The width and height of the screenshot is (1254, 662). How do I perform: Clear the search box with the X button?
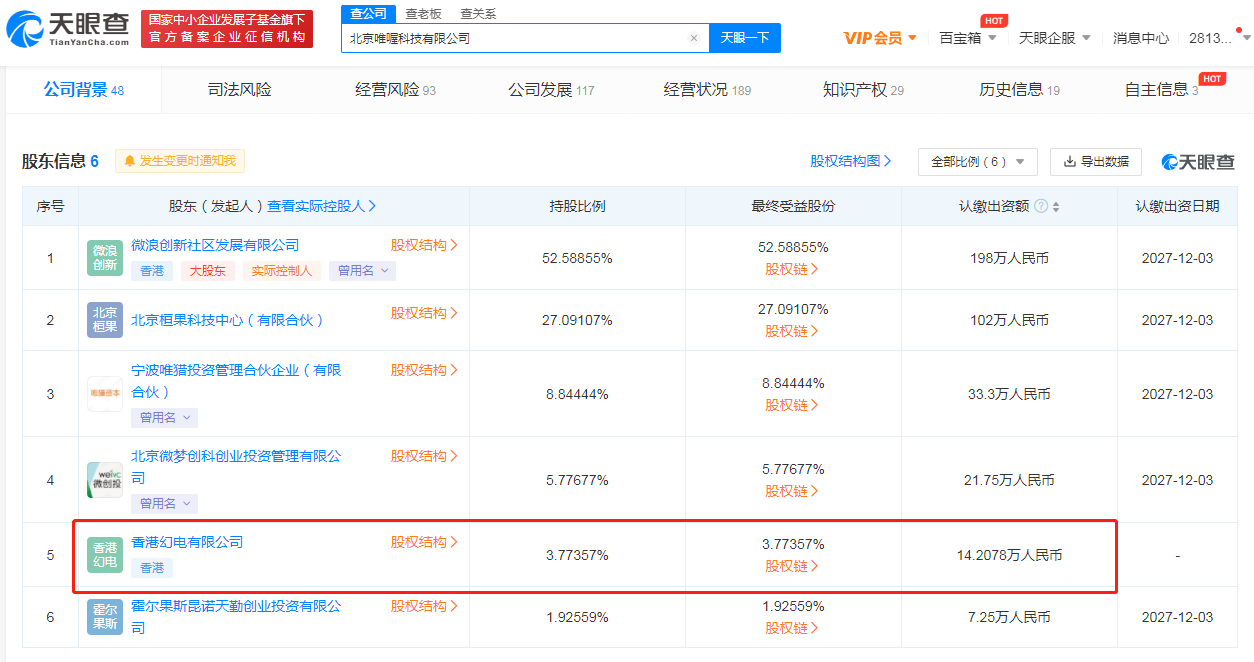click(694, 37)
